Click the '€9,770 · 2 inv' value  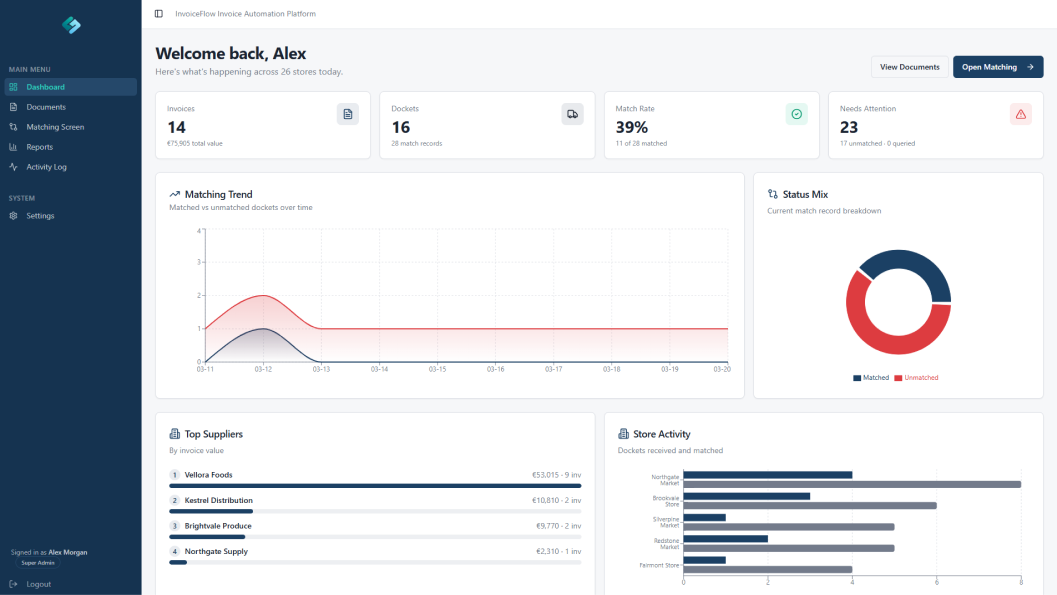click(558, 526)
